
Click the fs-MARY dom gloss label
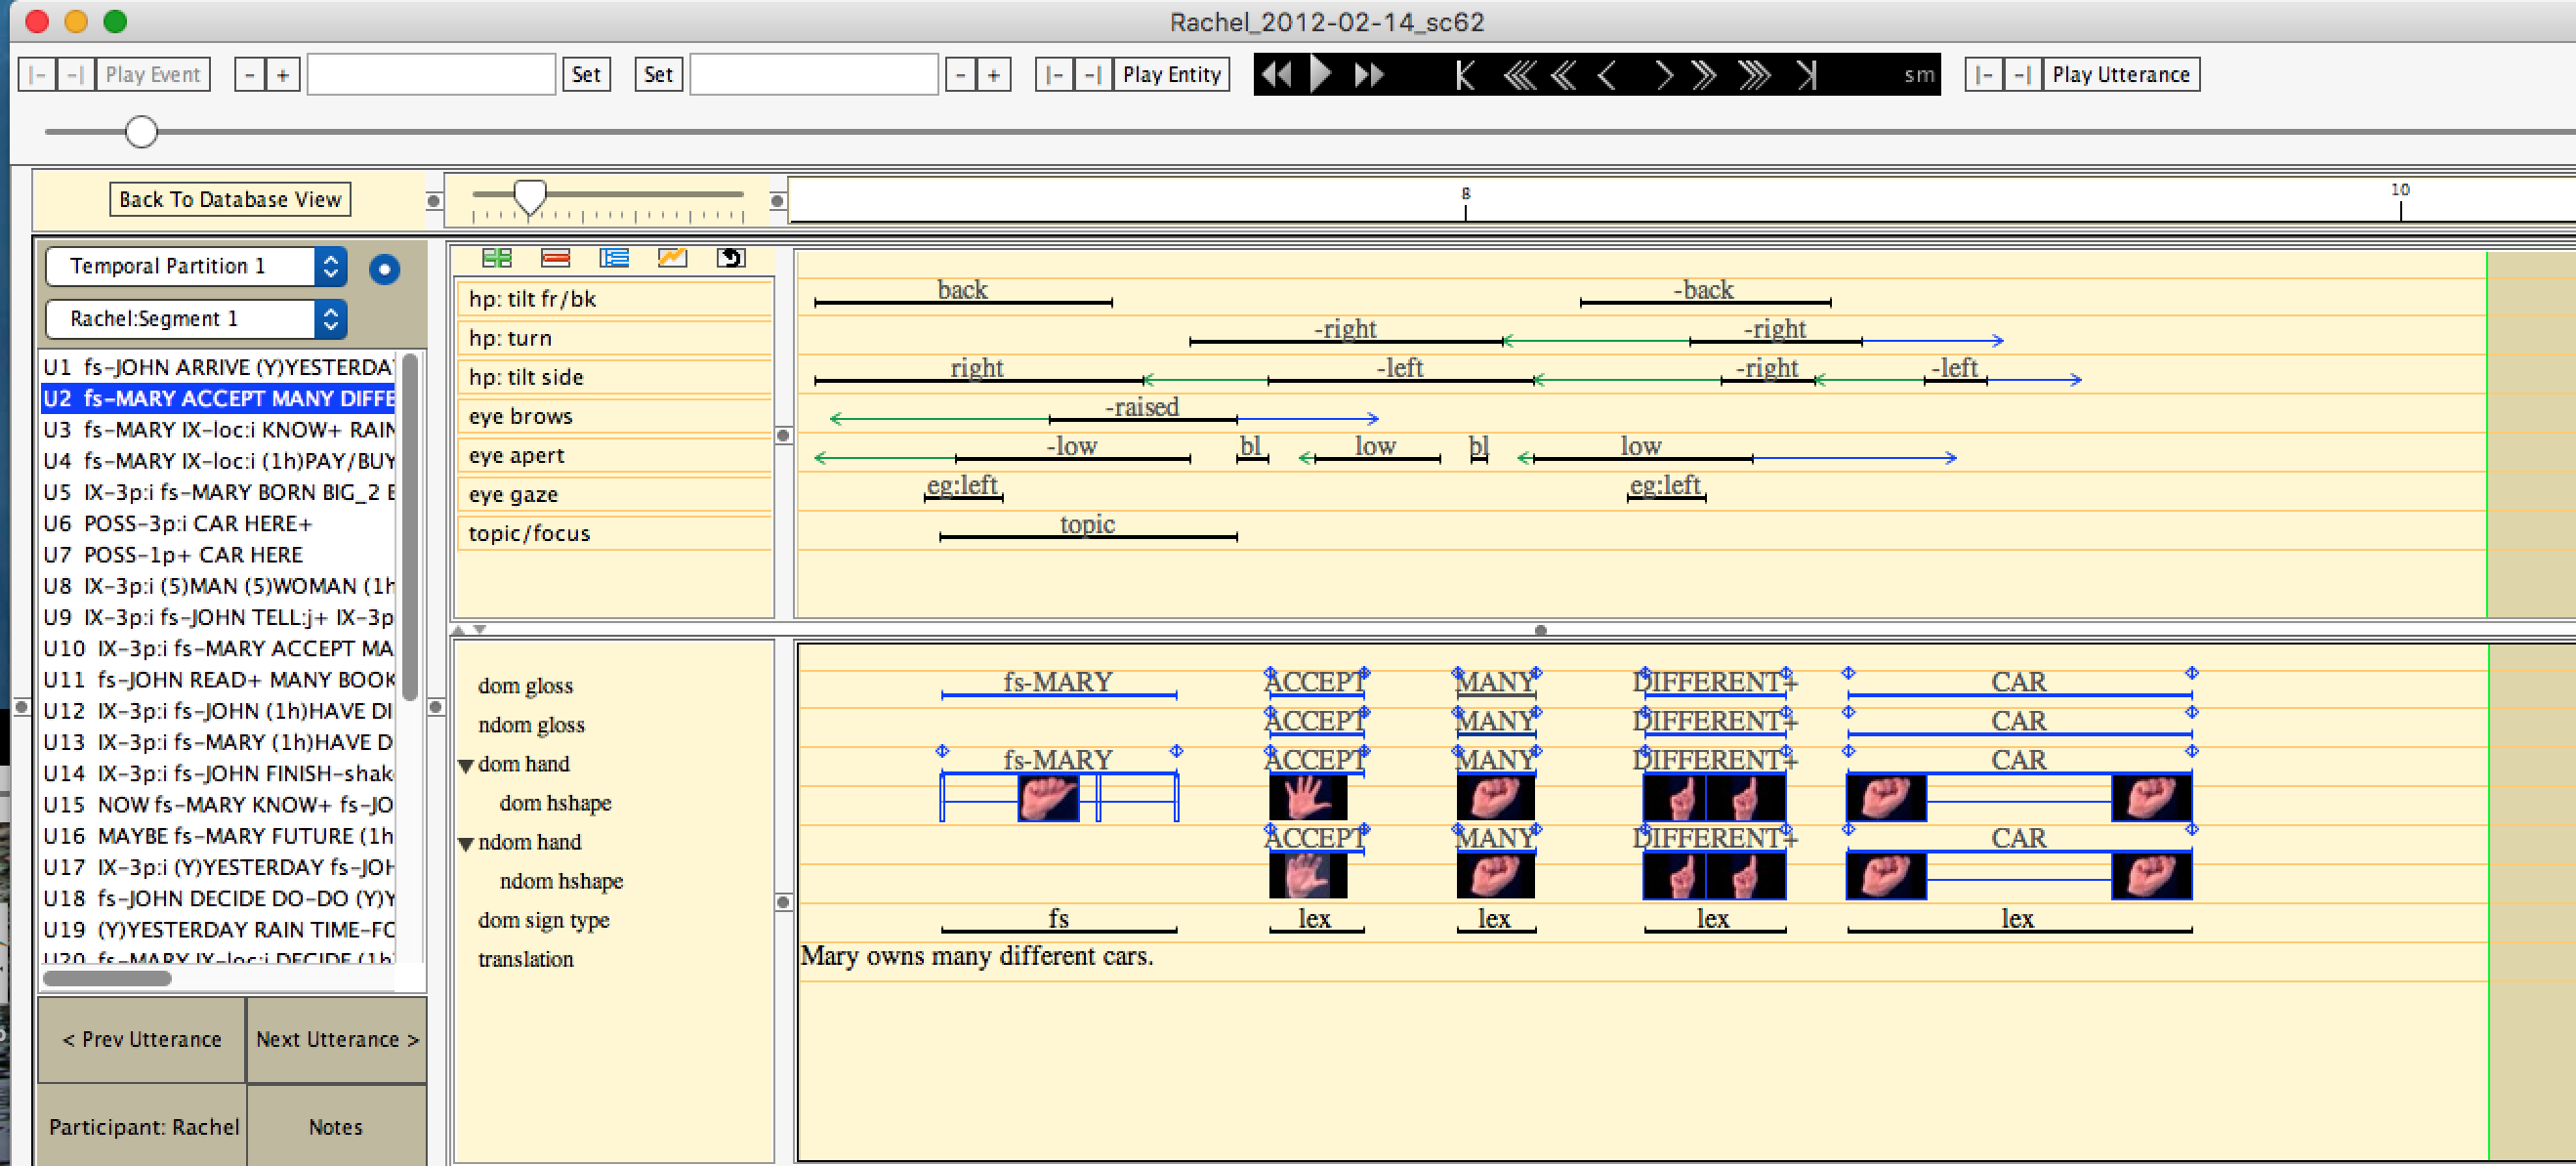(1057, 682)
